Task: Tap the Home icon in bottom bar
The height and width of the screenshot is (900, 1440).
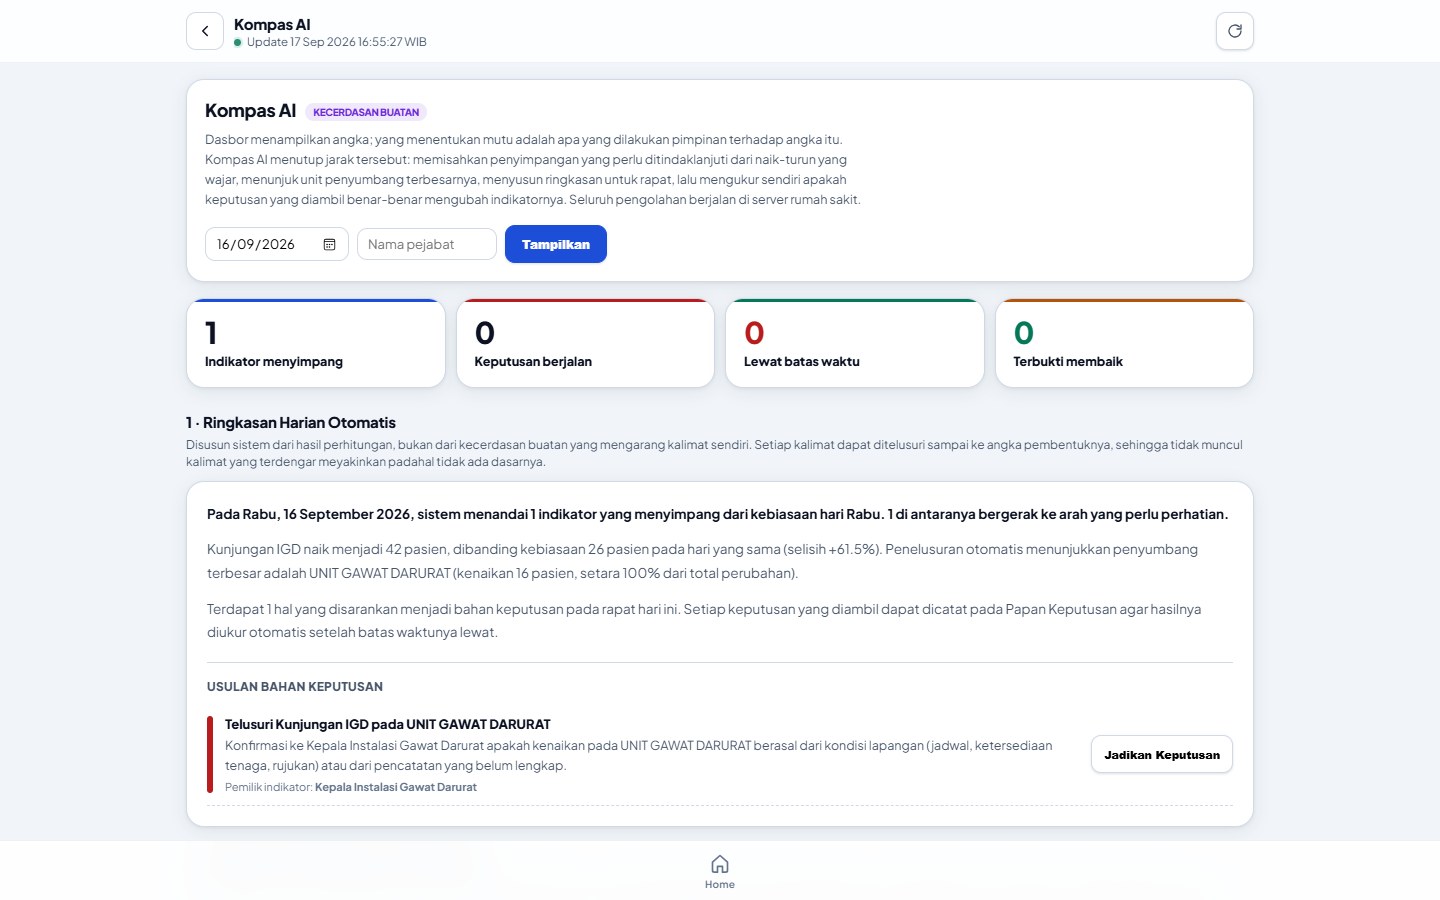Action: tap(720, 864)
